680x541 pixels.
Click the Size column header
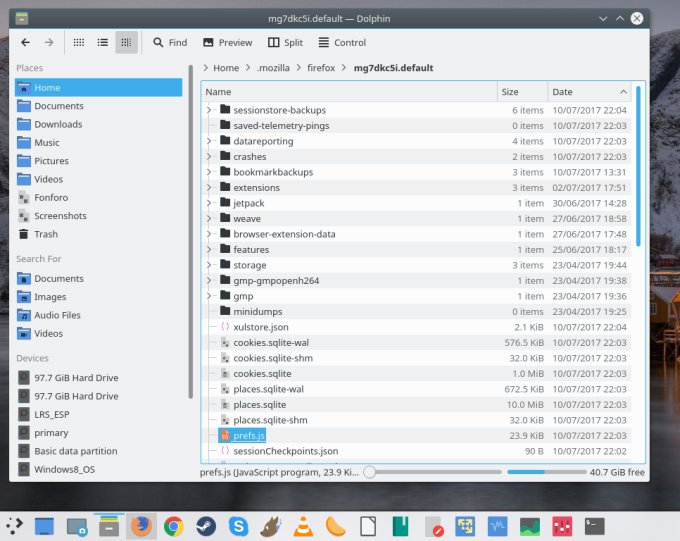point(521,91)
